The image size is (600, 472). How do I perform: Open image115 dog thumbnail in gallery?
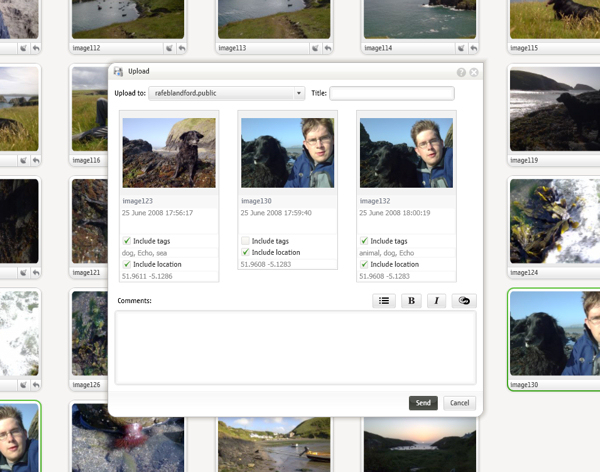pos(555,19)
